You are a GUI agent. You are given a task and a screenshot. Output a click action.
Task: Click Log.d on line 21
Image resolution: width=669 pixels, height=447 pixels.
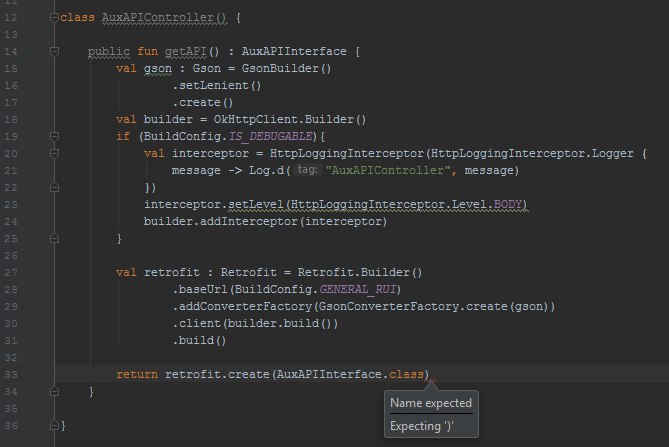(266, 171)
